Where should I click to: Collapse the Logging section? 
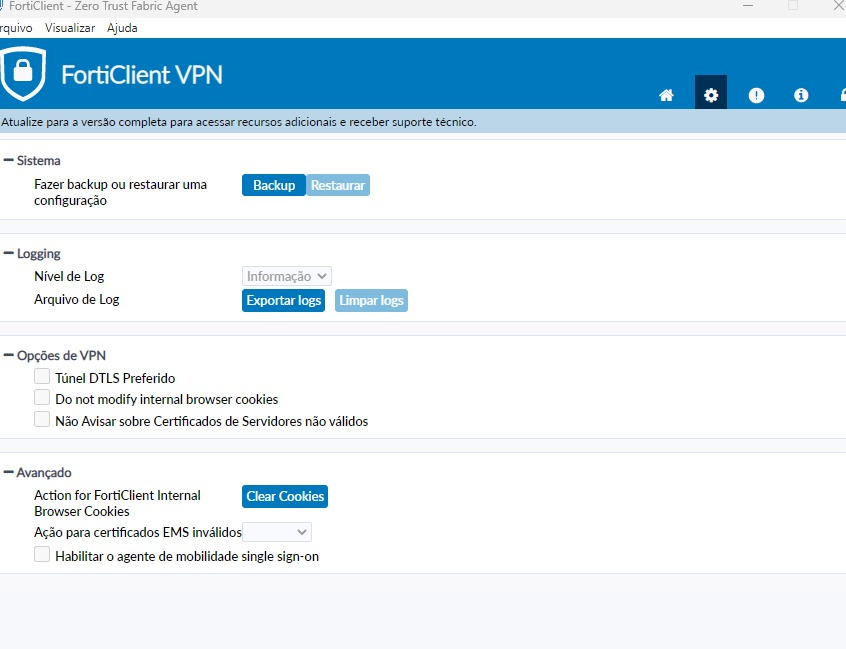coord(8,253)
